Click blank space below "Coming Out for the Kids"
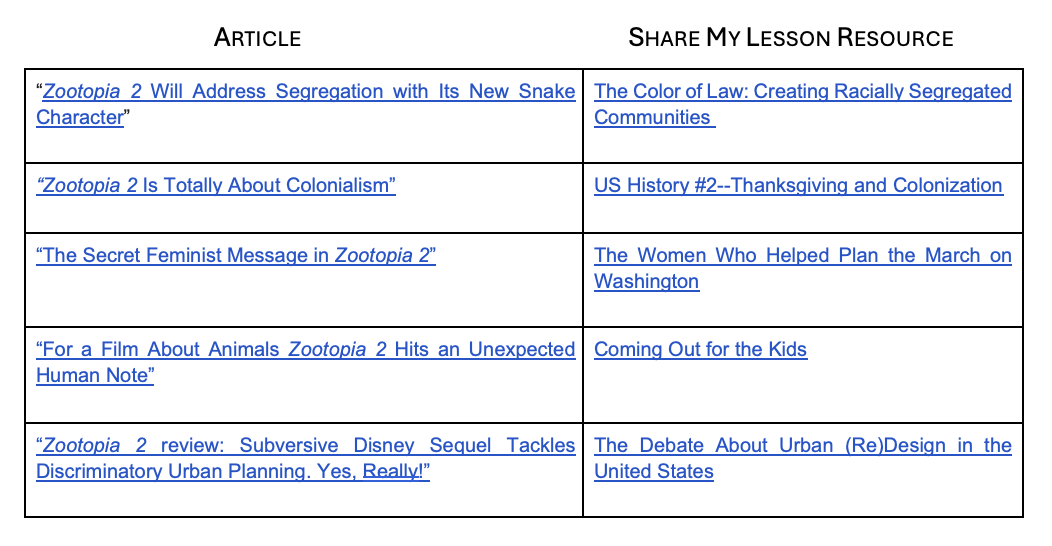The height and width of the screenshot is (546, 1052). (800, 395)
